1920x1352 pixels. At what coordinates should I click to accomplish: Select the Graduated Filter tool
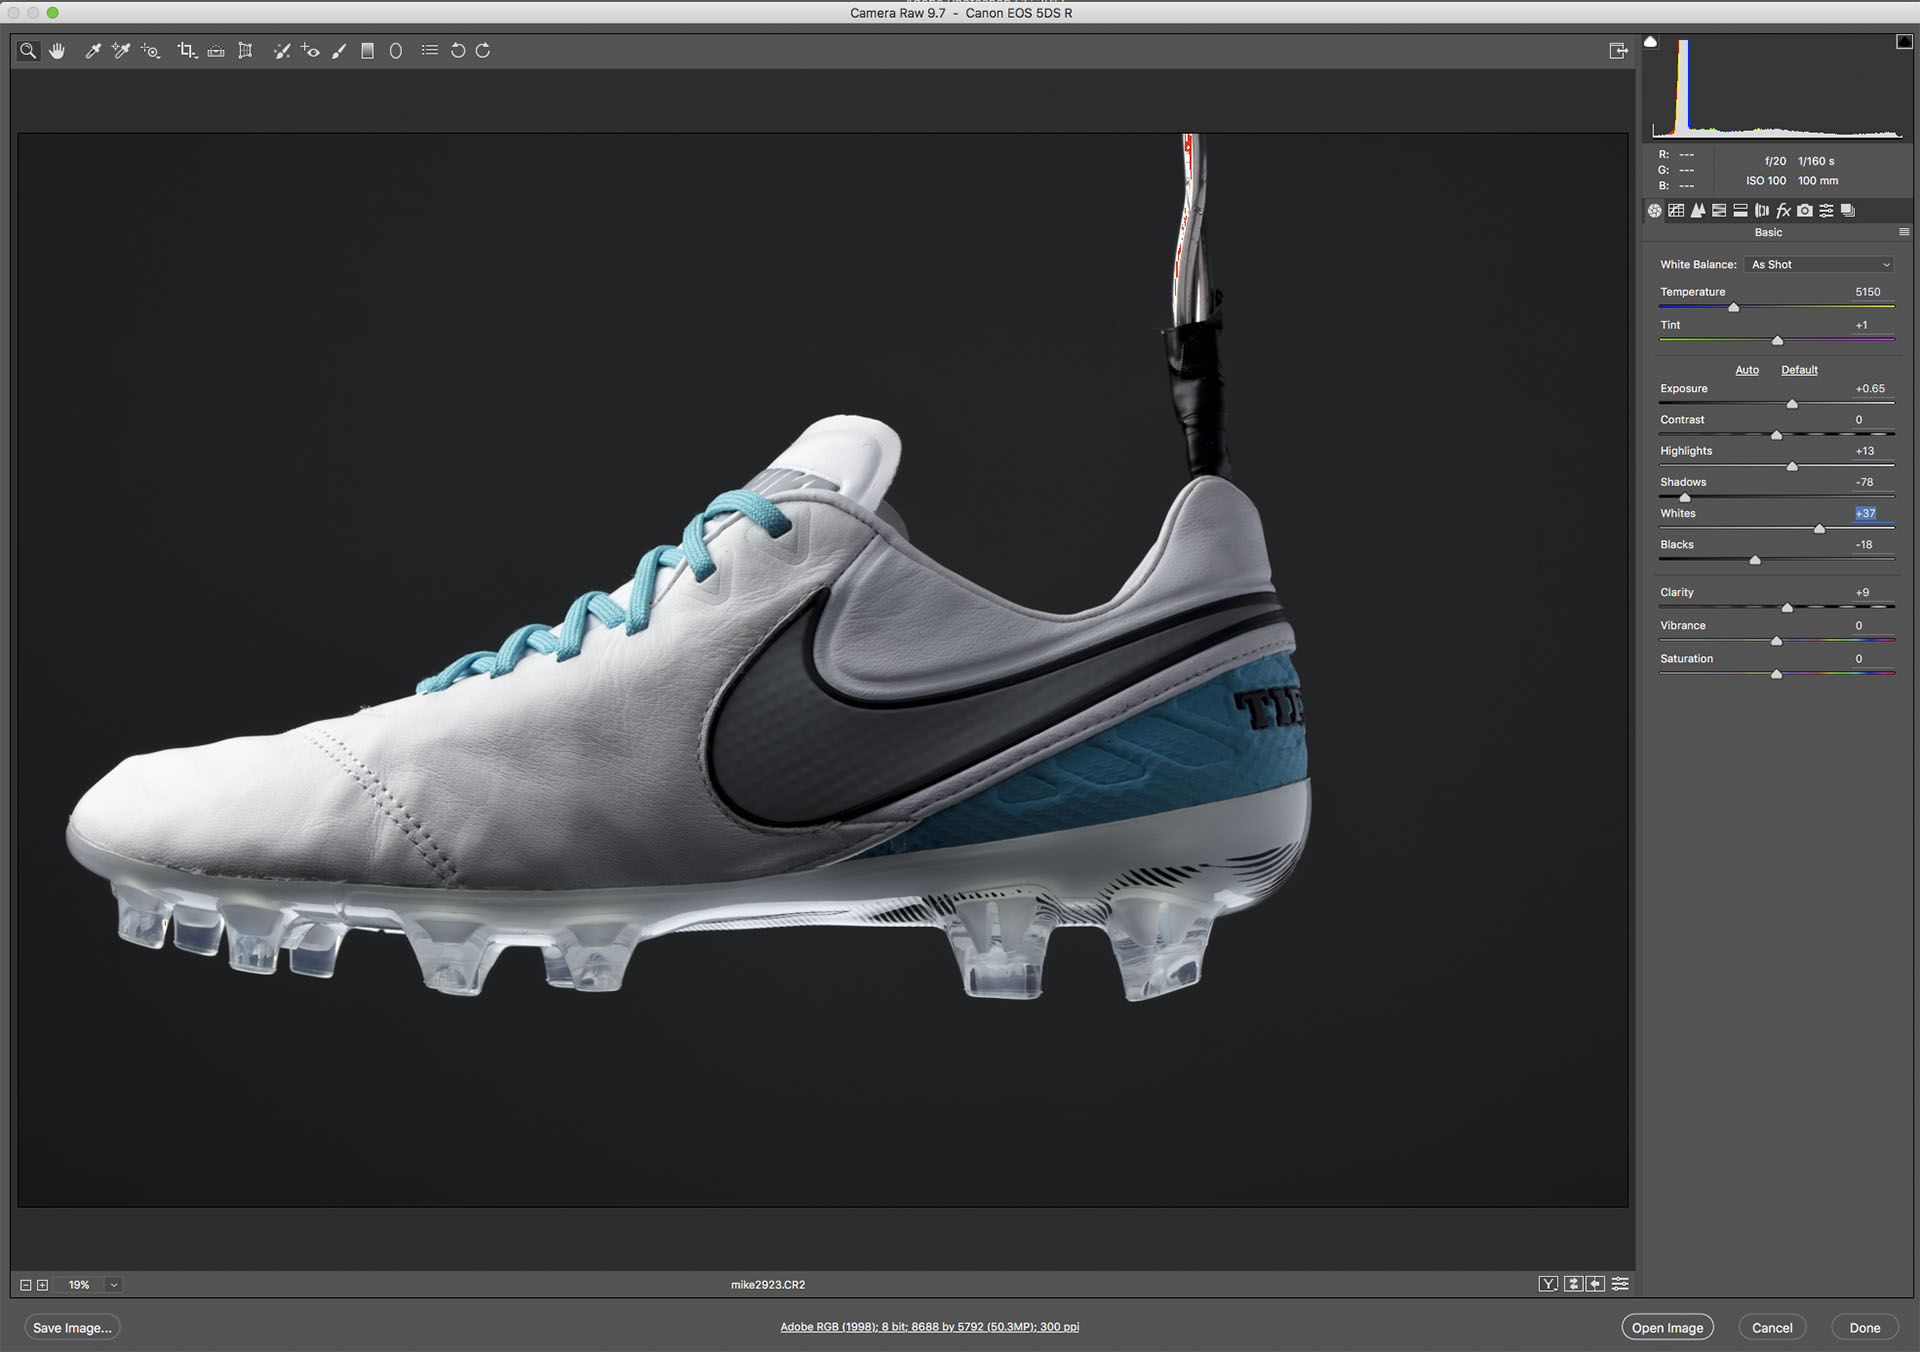tap(367, 51)
